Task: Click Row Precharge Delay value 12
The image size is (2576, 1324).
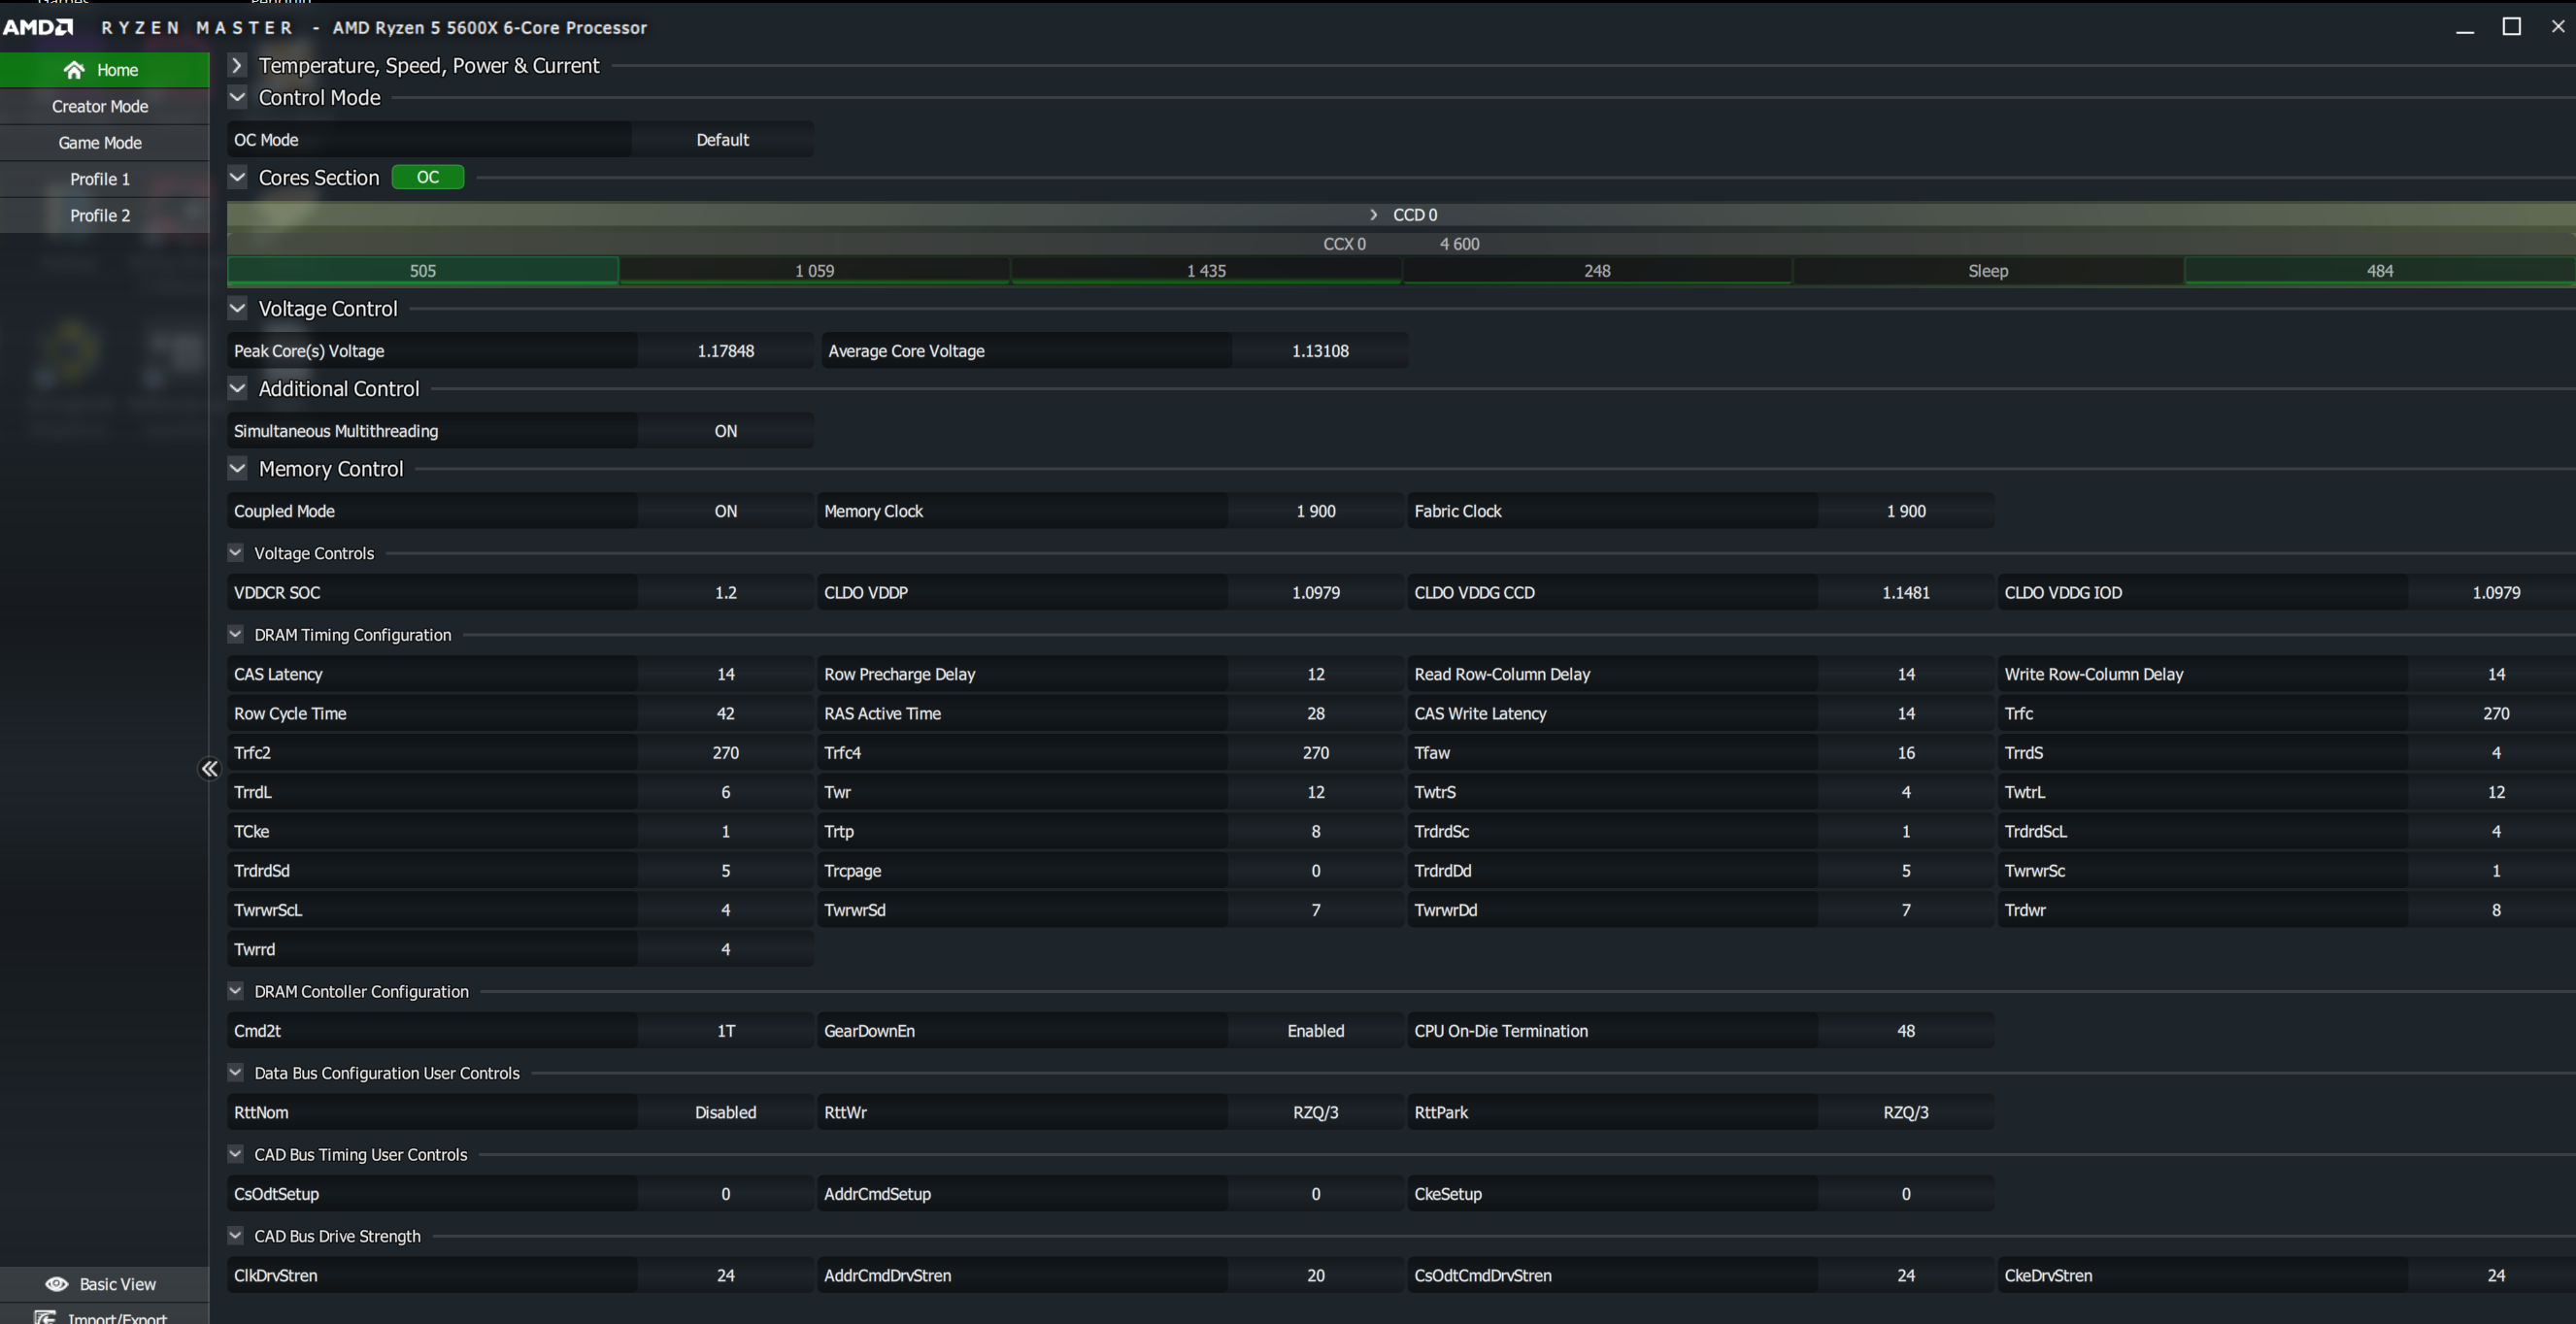Action: 1316,674
